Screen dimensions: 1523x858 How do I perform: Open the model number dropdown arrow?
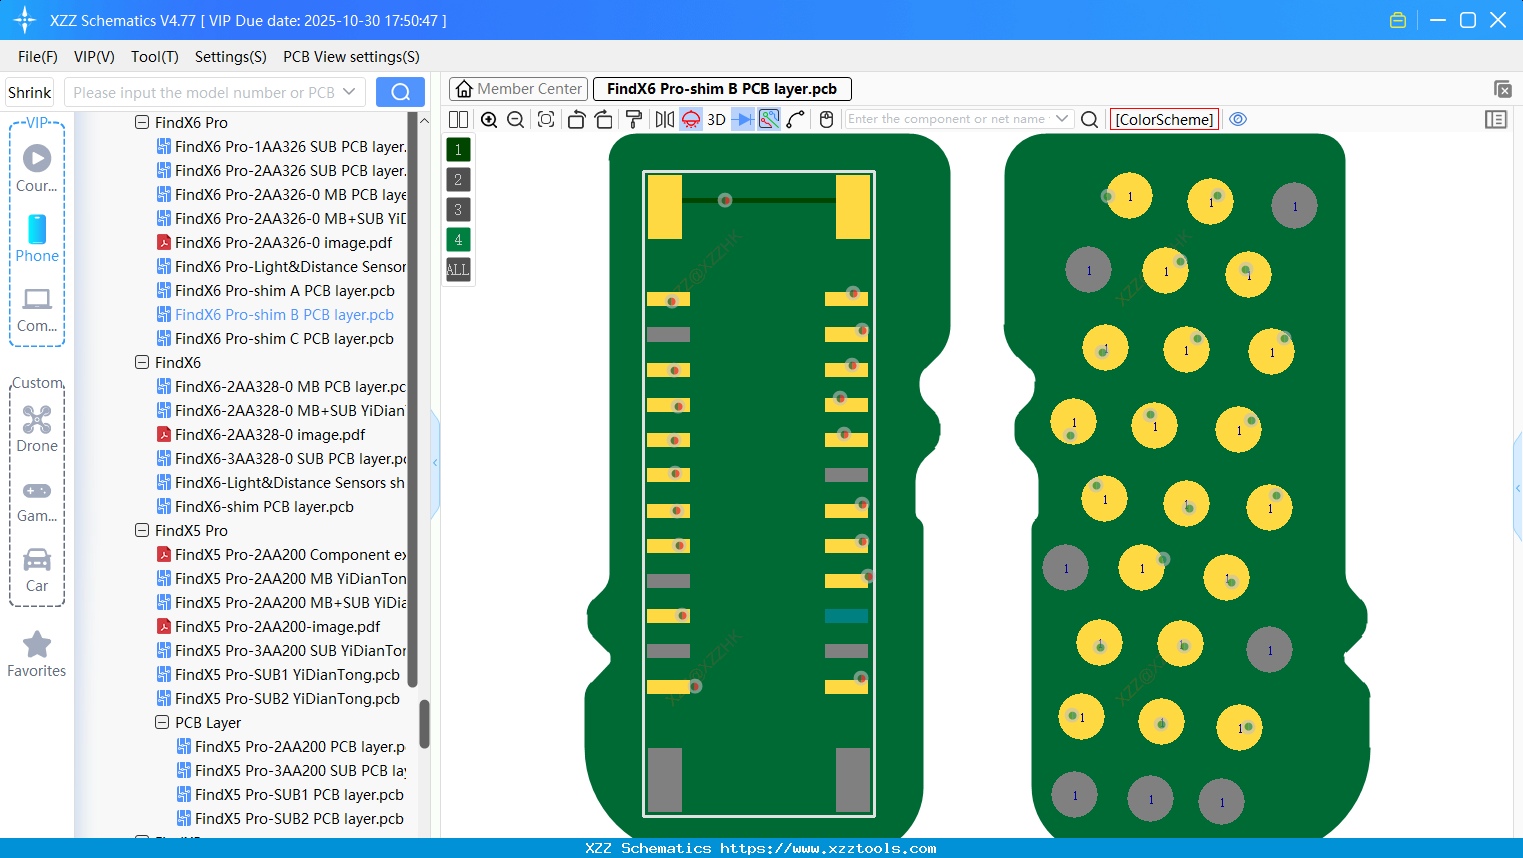coord(349,92)
